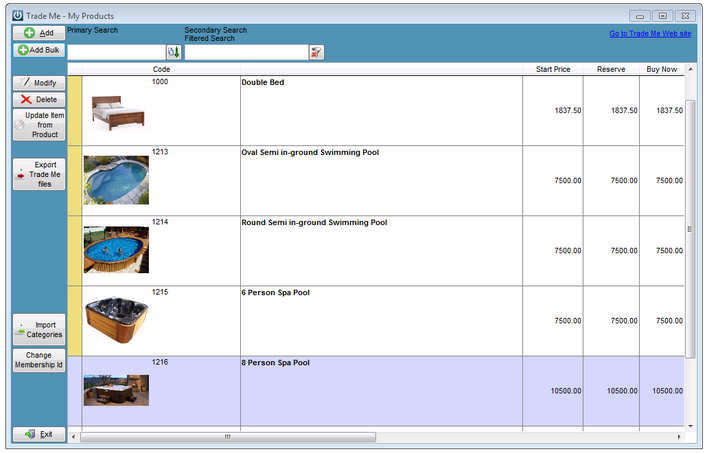
Task: Sort by the Reserve column header
Action: pyautogui.click(x=611, y=69)
